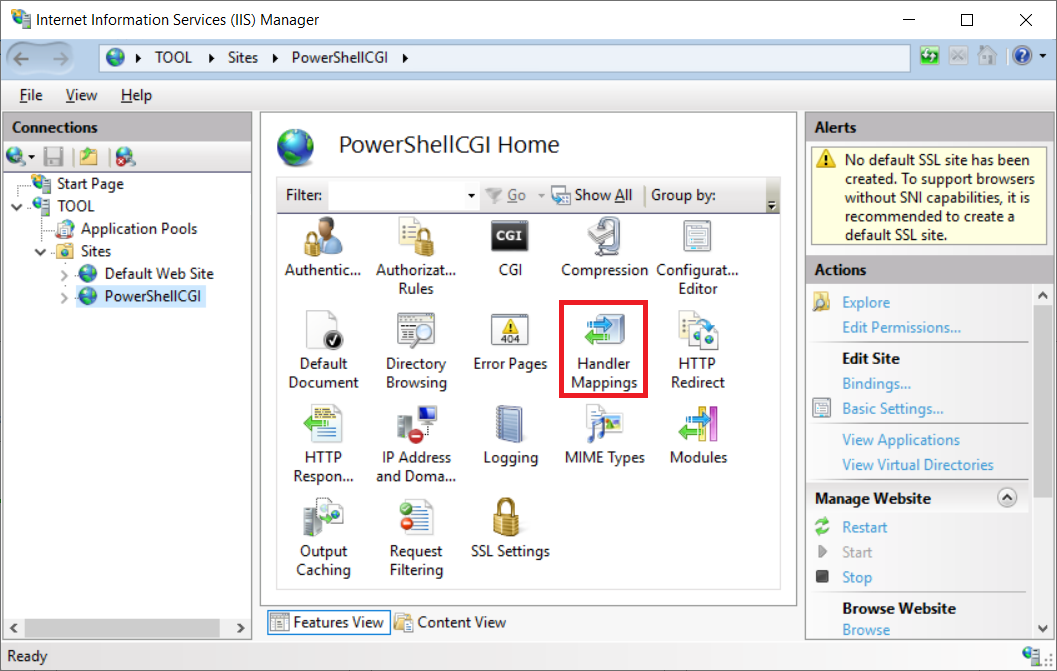Click Edit Permissions link
The image size is (1057, 671).
[x=901, y=327]
